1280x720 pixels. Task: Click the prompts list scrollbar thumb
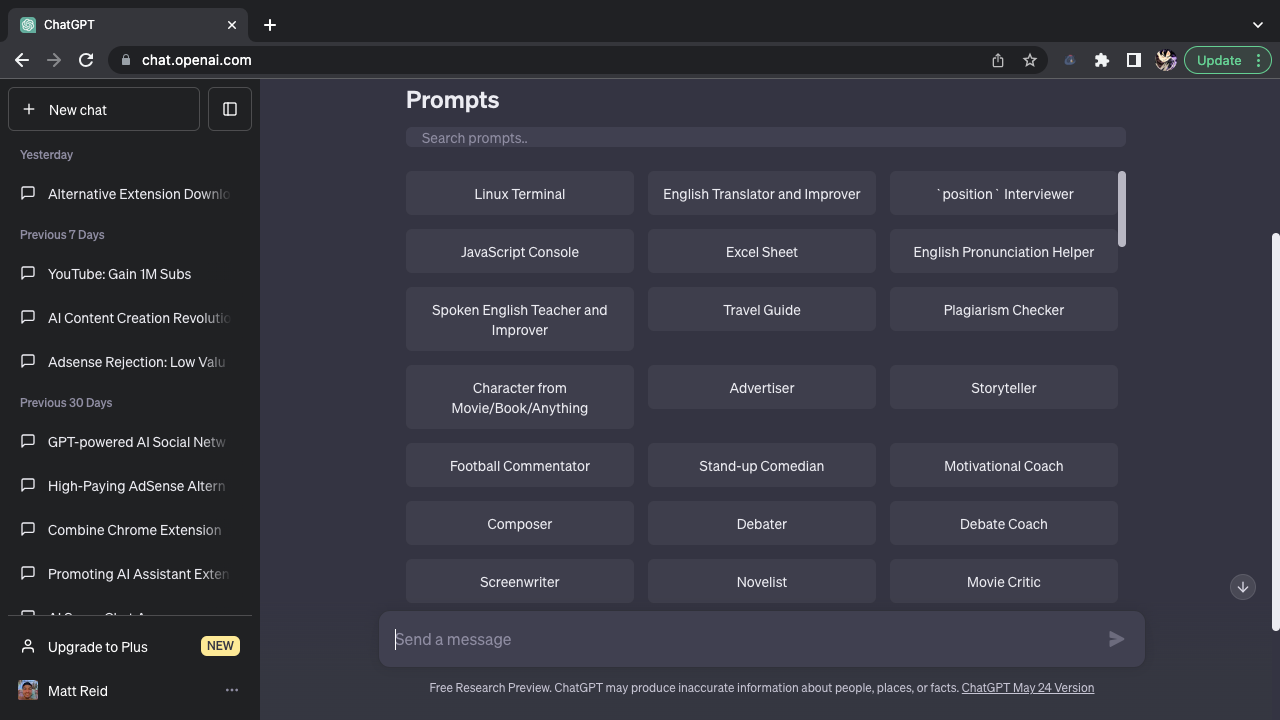1122,209
